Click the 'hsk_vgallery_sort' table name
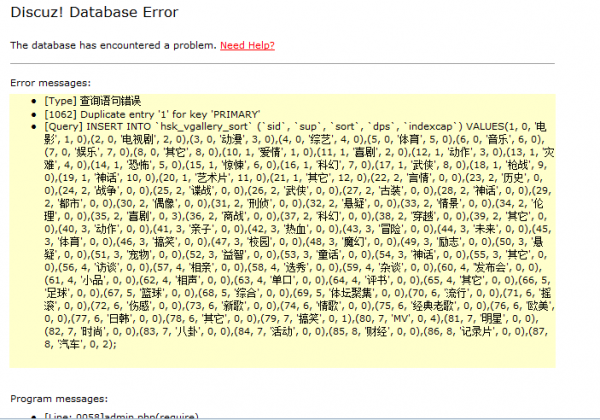 204,127
